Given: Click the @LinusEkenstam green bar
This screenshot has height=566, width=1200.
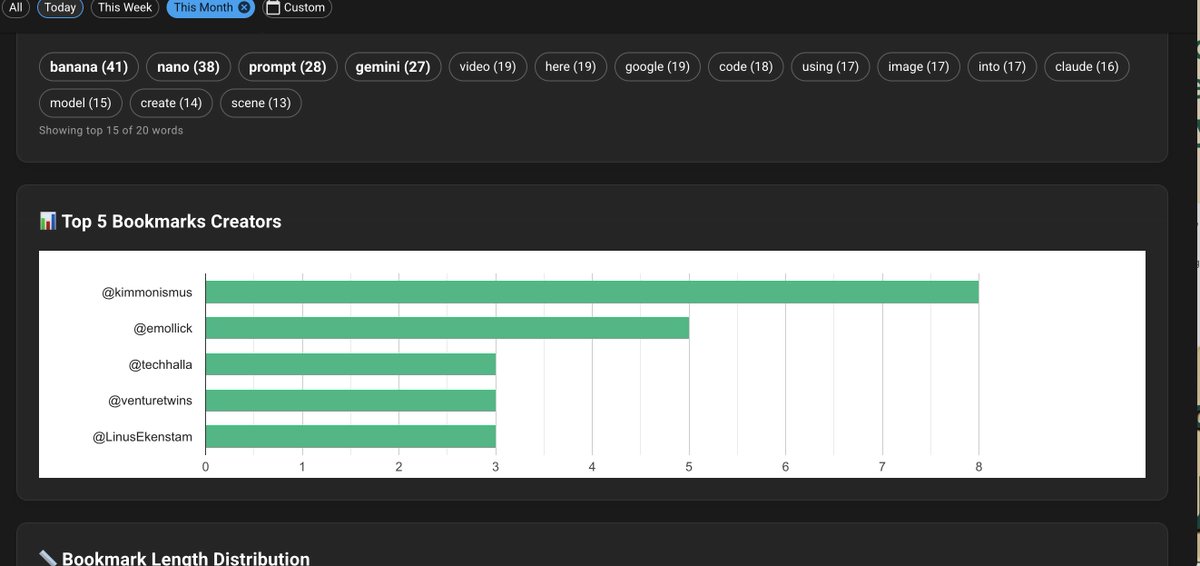Looking at the screenshot, I should point(350,437).
